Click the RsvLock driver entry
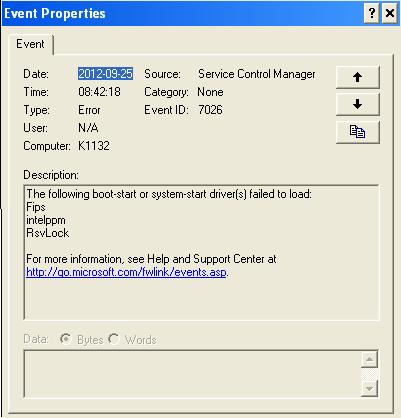Screen dimensions: 401x418 click(47, 233)
